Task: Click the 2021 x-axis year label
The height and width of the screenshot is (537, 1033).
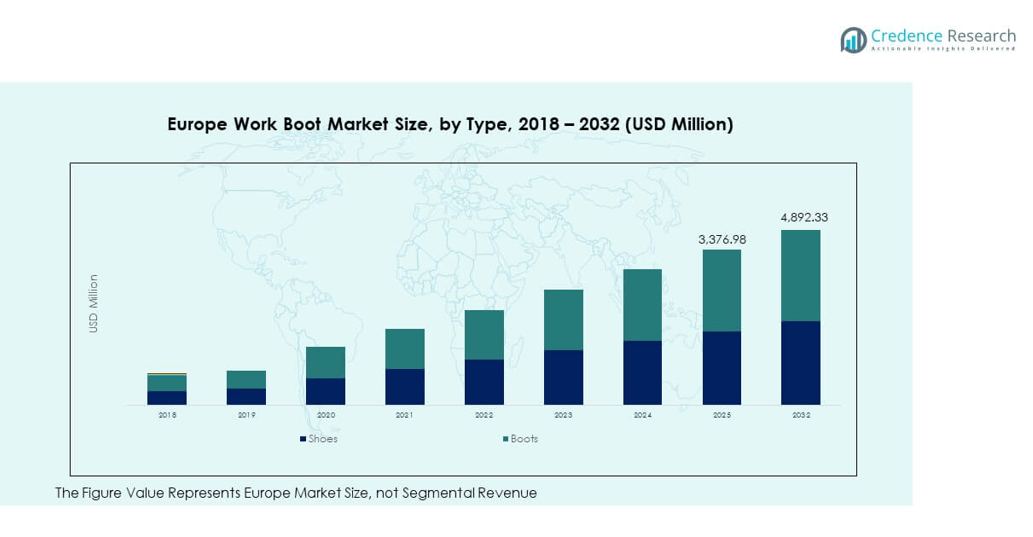Action: coord(404,414)
